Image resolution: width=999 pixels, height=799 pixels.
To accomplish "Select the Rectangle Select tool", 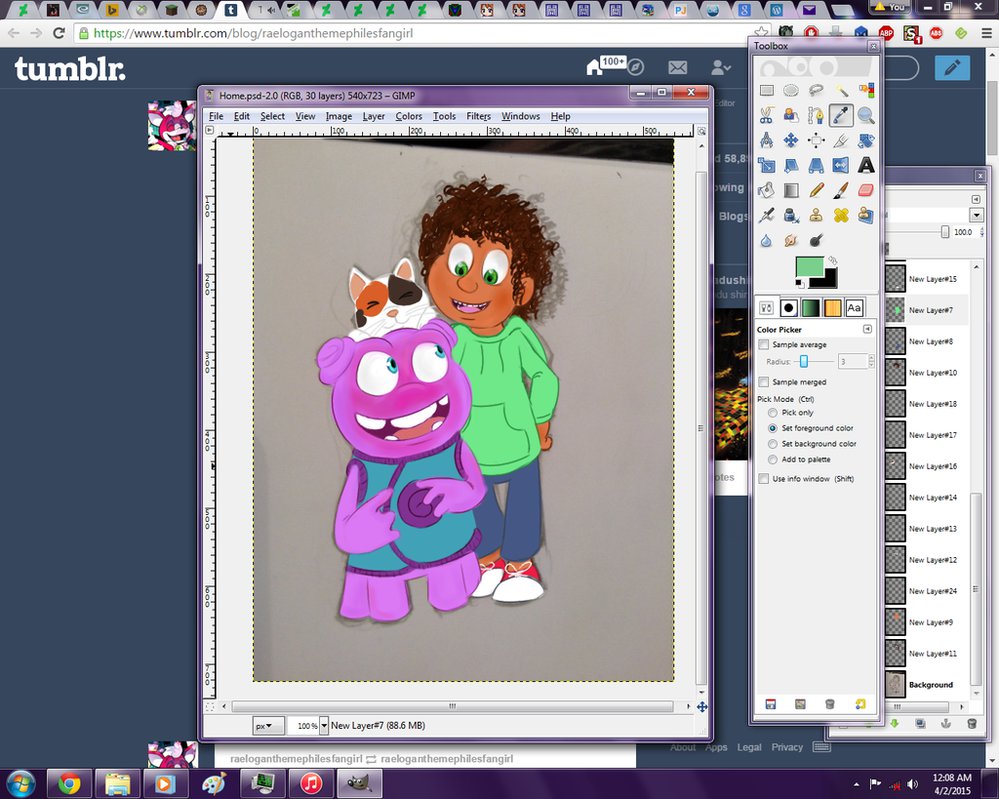I will click(x=767, y=91).
